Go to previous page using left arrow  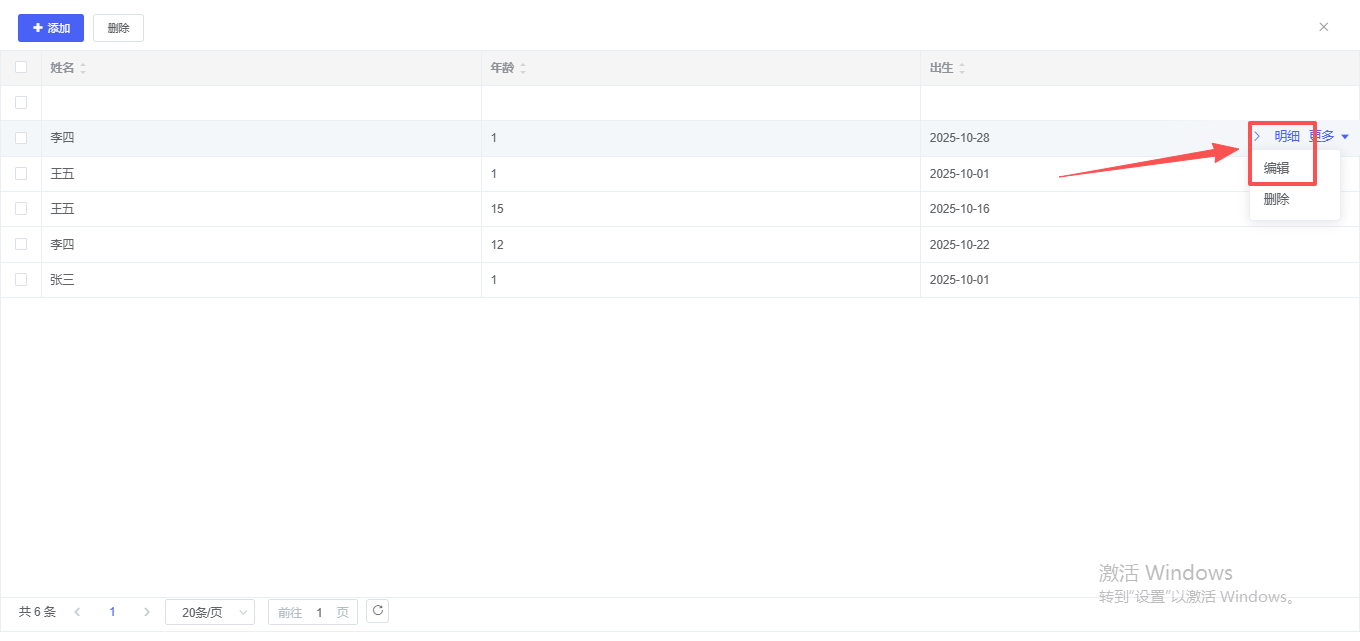pyautogui.click(x=78, y=612)
